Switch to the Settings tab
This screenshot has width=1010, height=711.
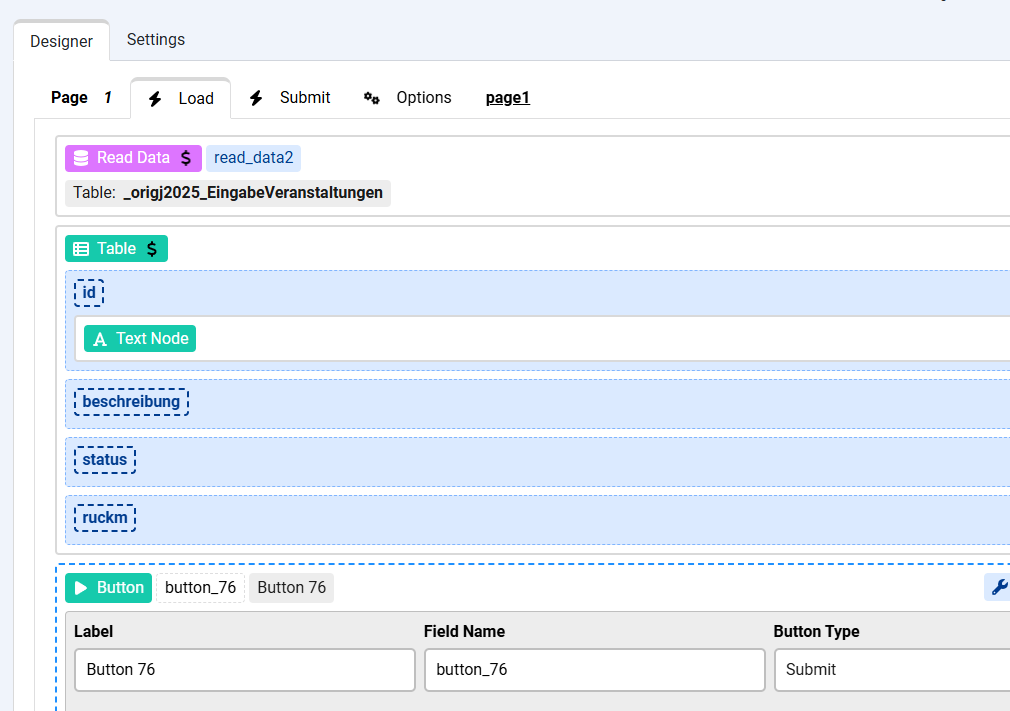[x=155, y=40]
